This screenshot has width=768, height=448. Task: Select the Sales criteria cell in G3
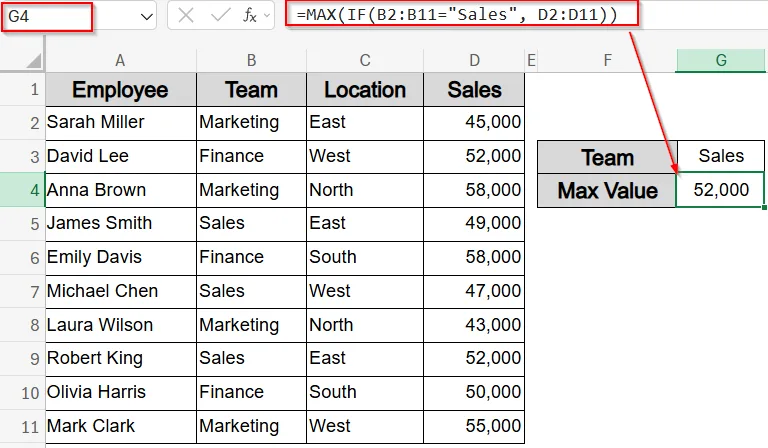[x=721, y=156]
